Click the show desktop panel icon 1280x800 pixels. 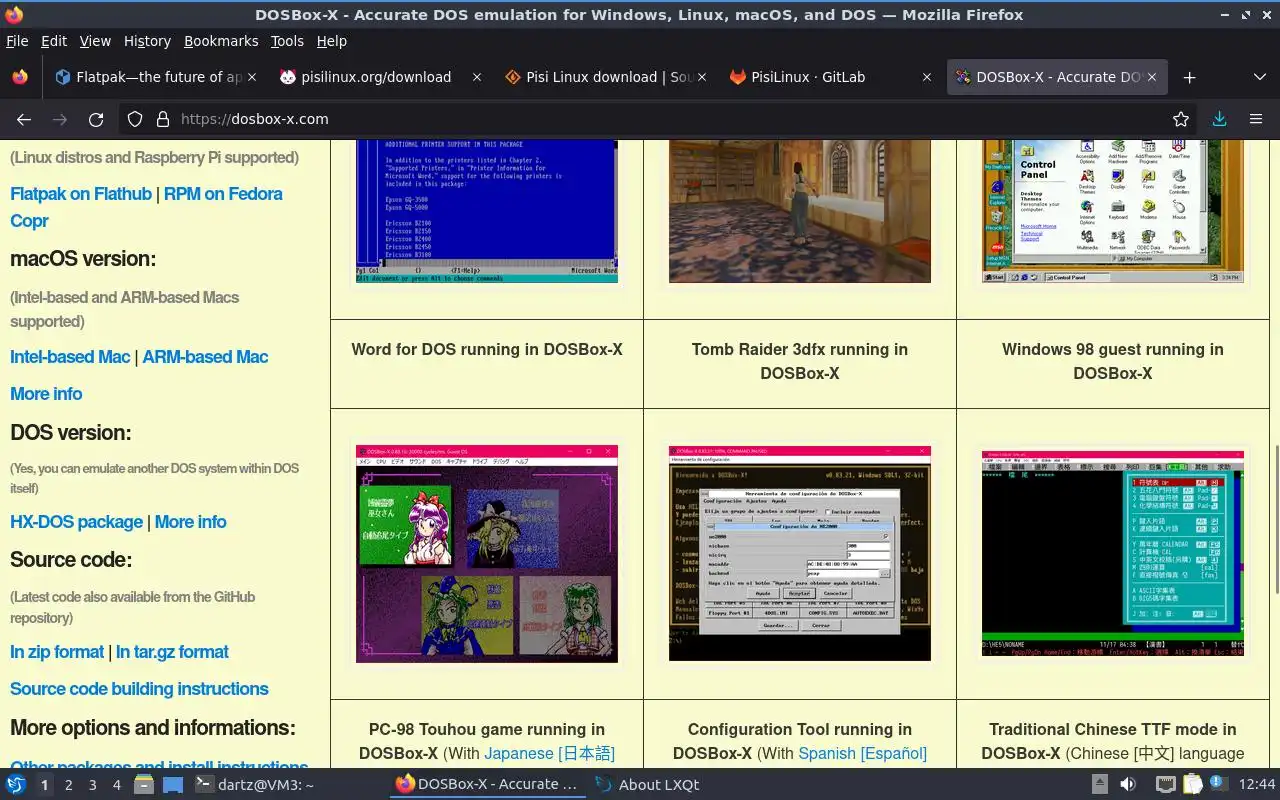(x=172, y=785)
